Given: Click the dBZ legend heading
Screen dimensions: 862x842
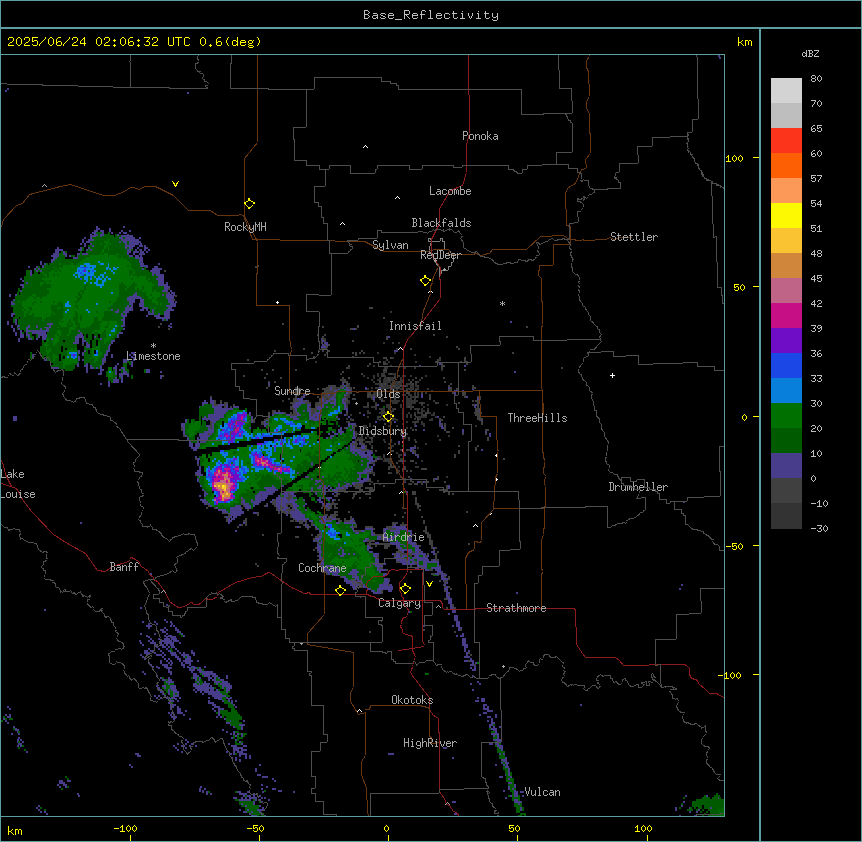Looking at the screenshot, I should point(810,53).
